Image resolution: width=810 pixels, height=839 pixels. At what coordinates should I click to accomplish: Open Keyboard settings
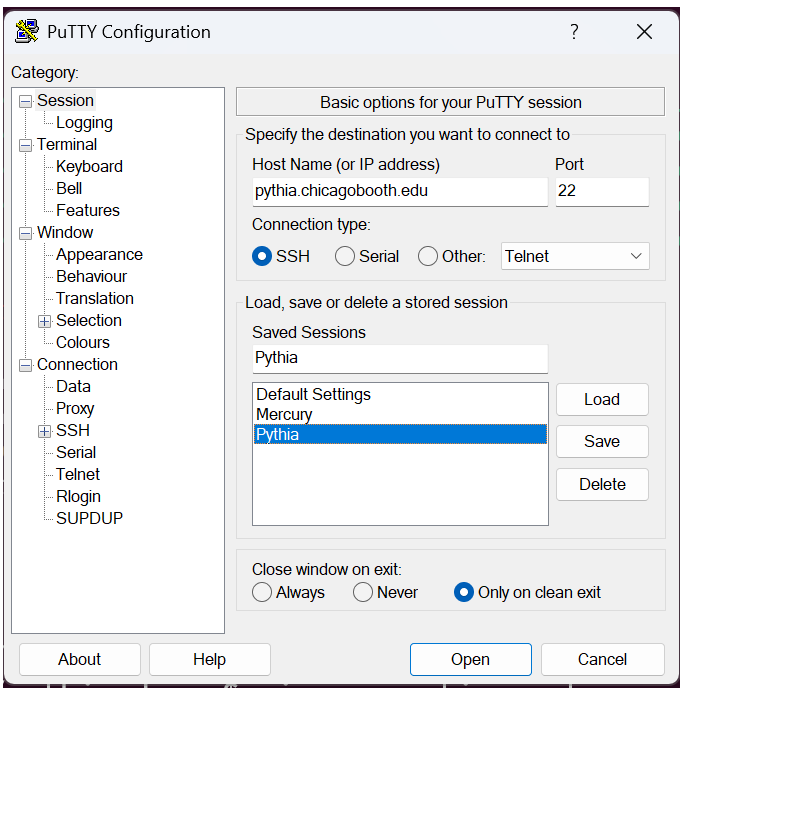(x=89, y=166)
